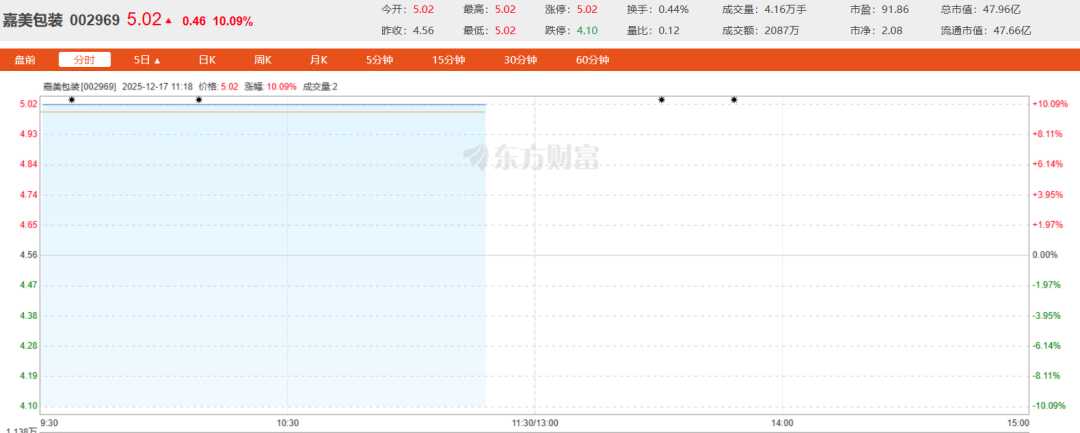This screenshot has height=433, width=1080.
Task: Expand the 5日 dropdown arrow
Action: click(x=157, y=61)
